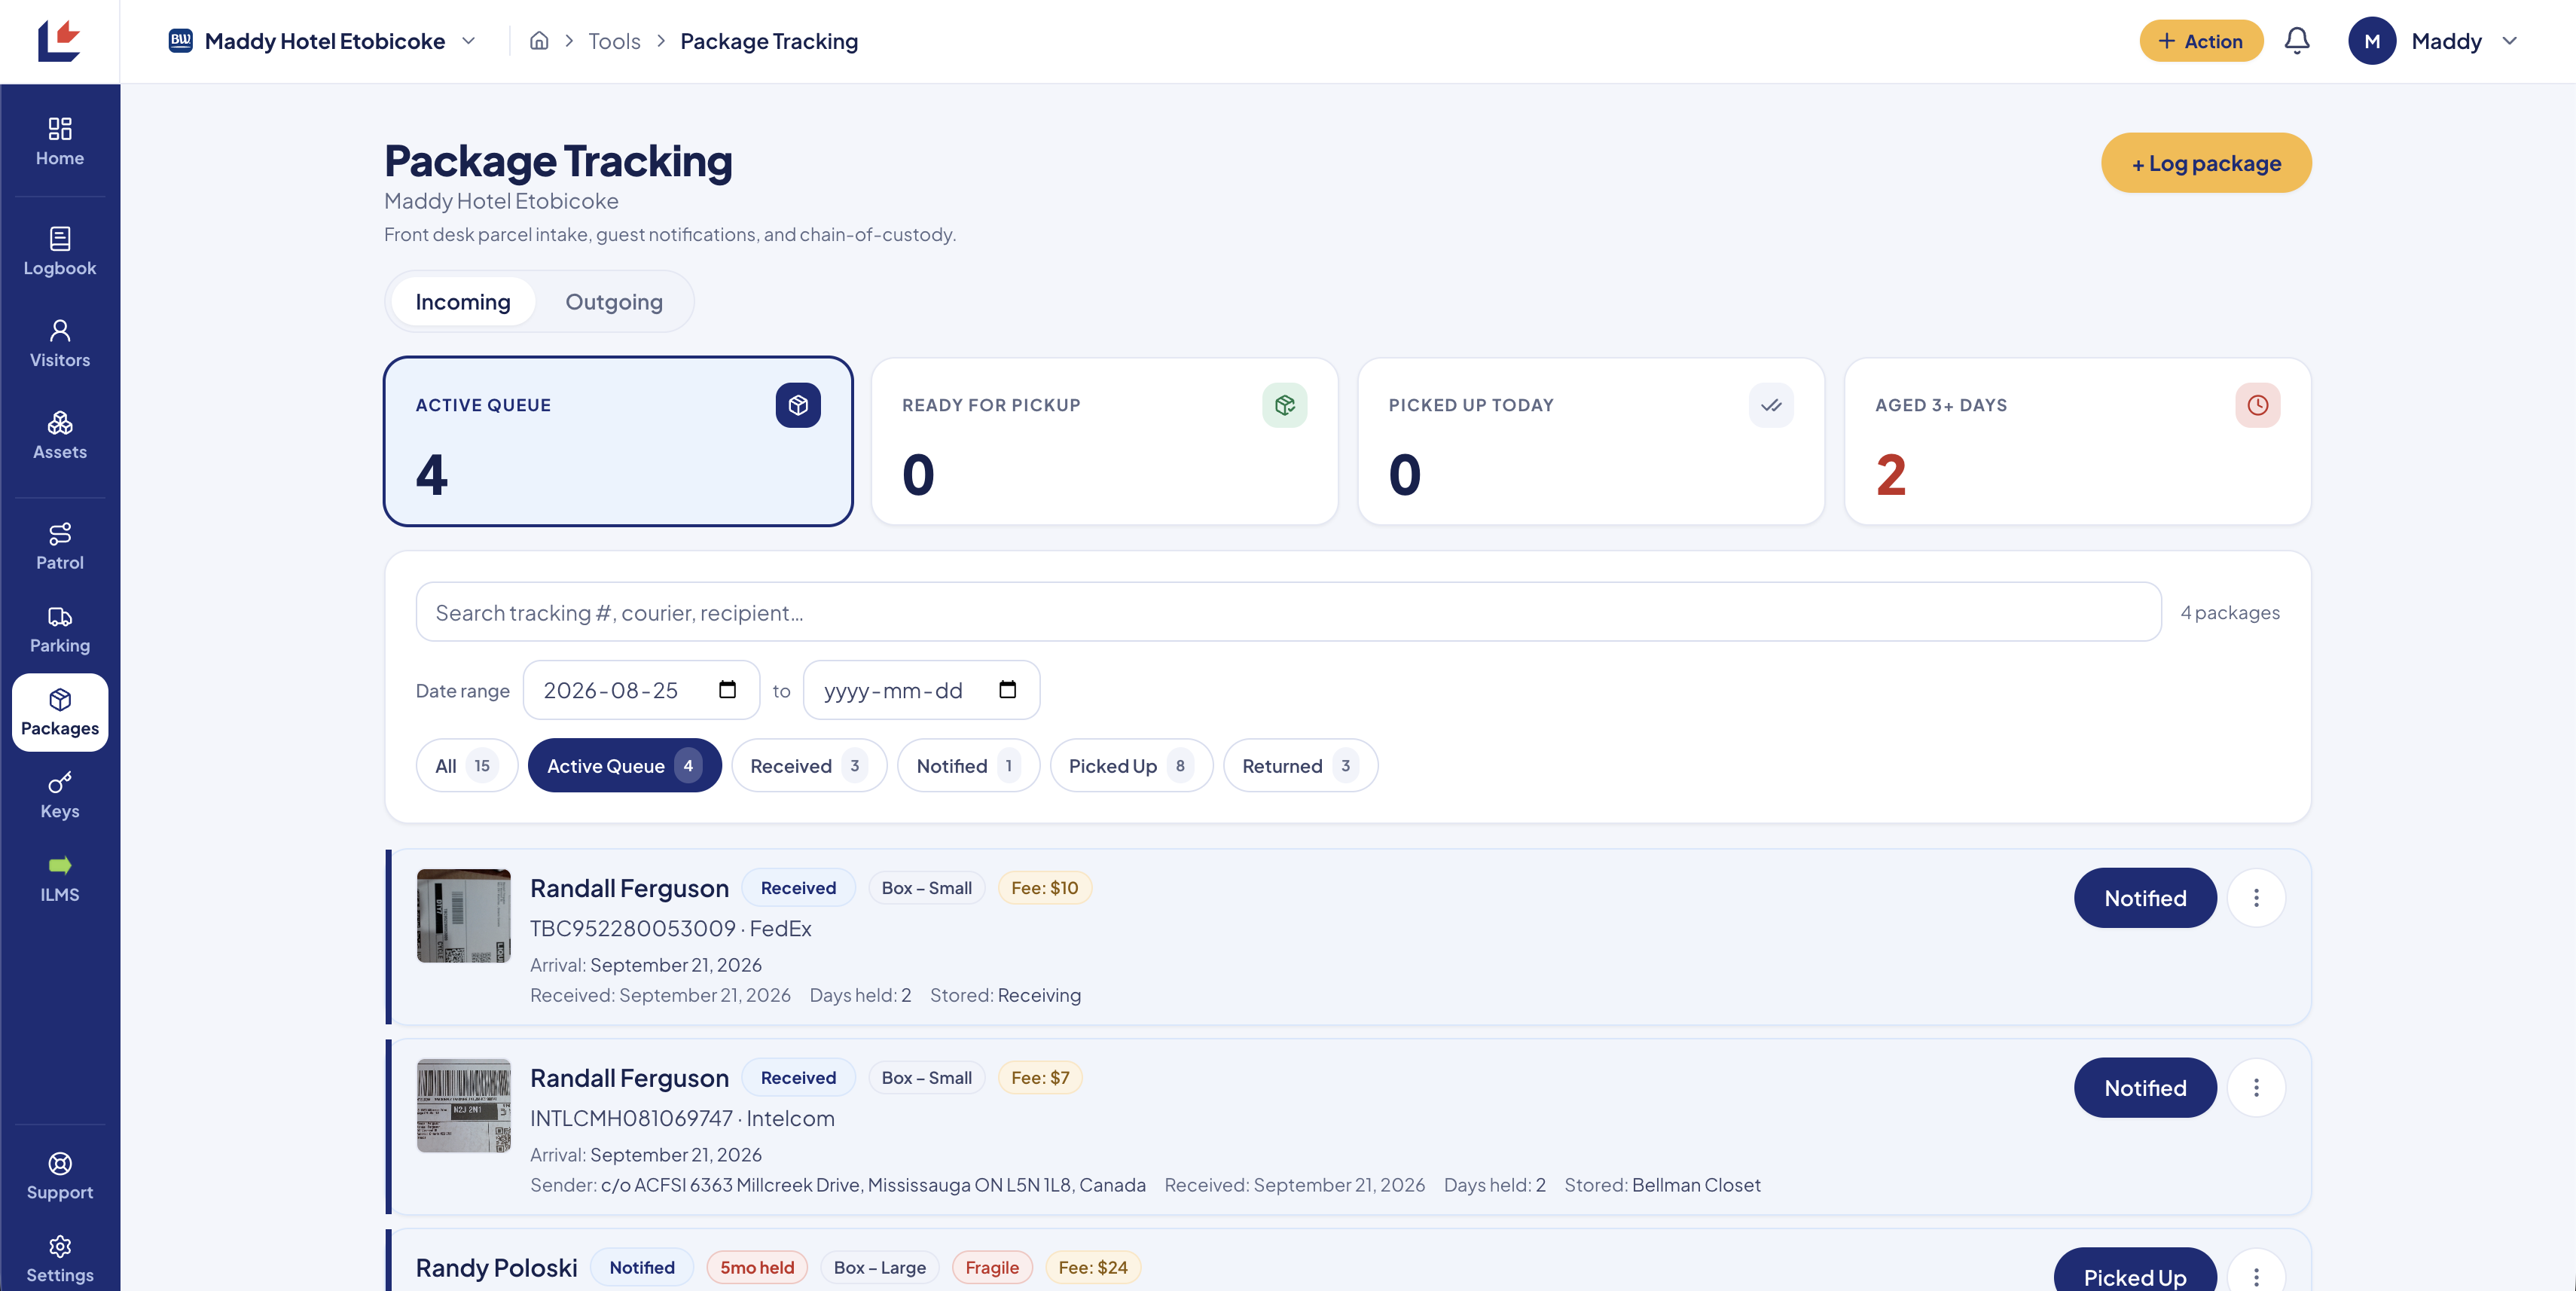Click the home breadcrumb icon
This screenshot has height=1291, width=2576.
(539, 41)
